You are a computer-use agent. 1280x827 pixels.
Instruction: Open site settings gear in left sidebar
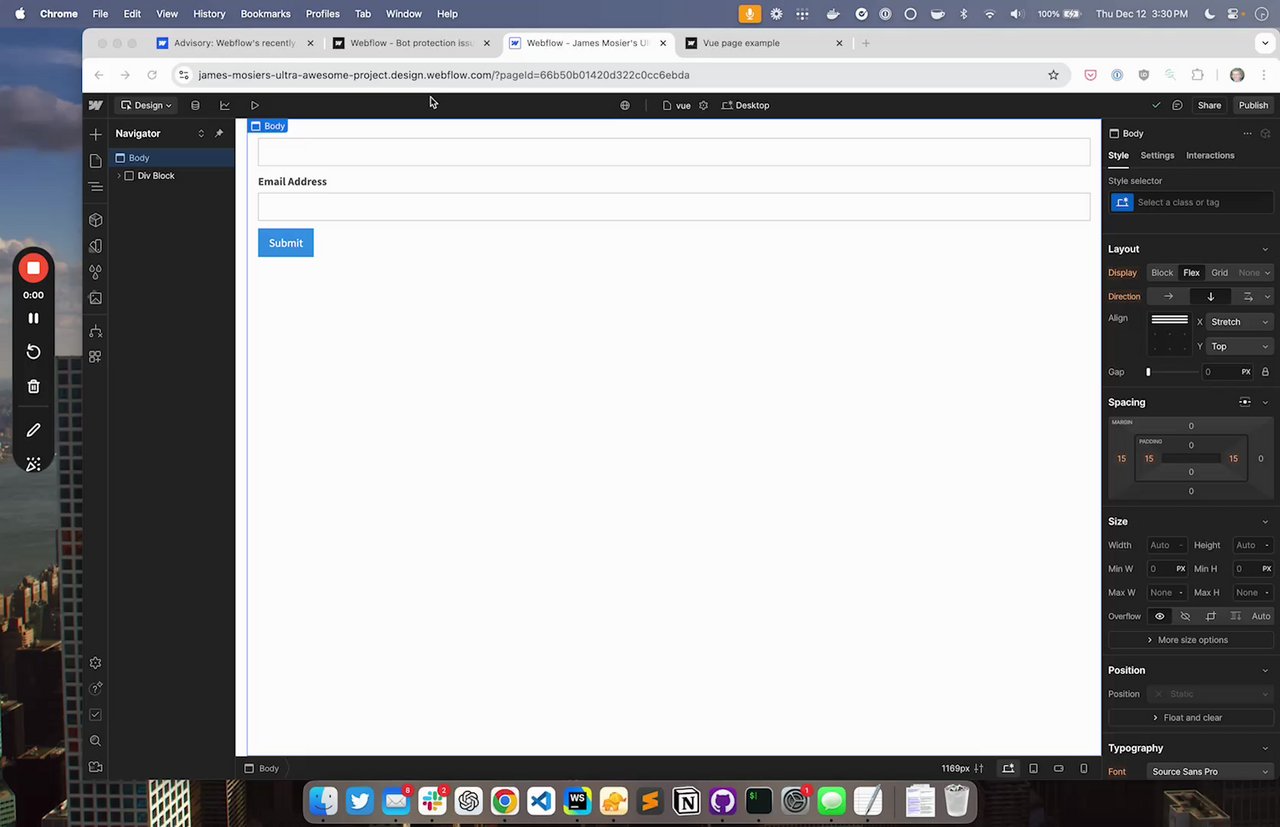pyautogui.click(x=96, y=663)
